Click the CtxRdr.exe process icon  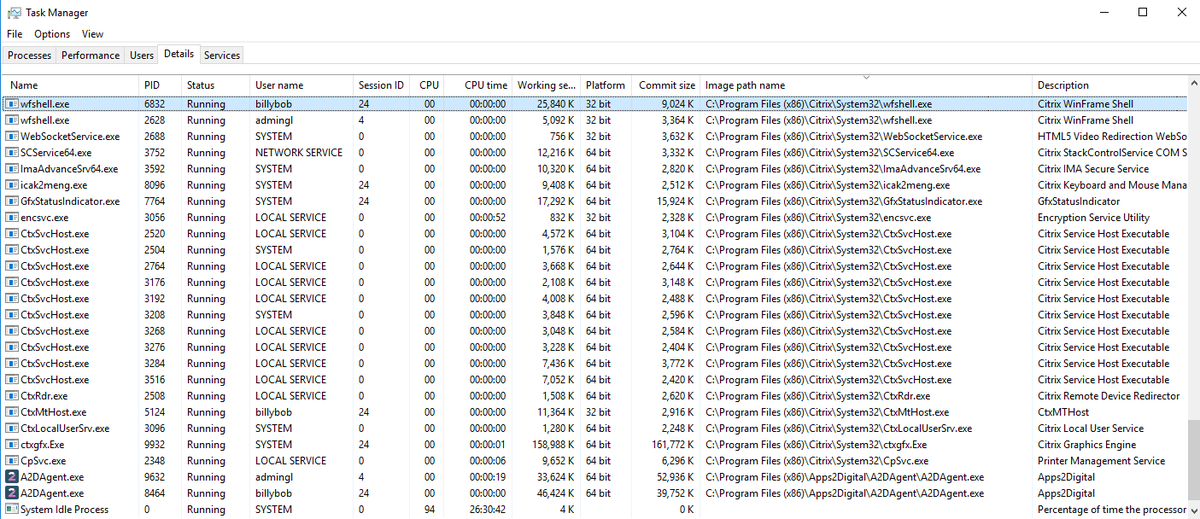coord(12,396)
